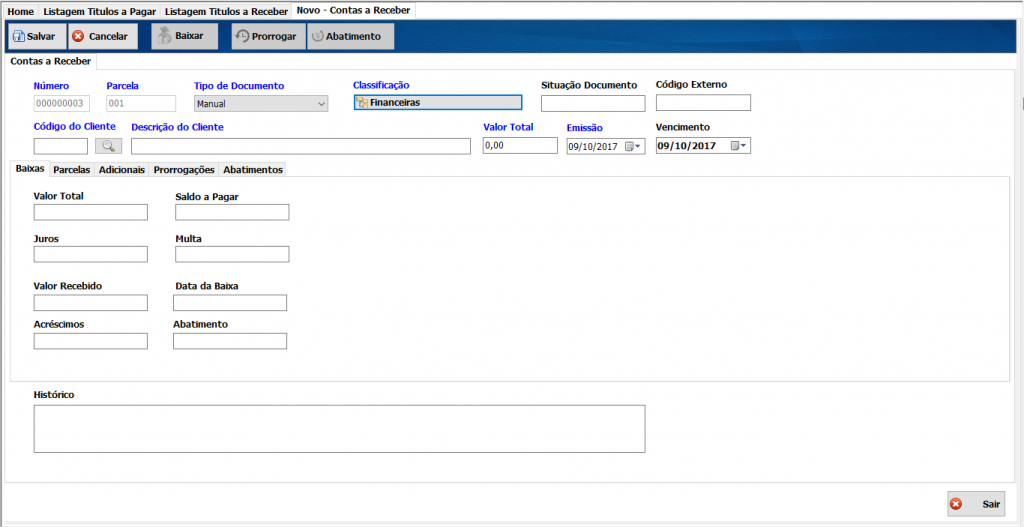This screenshot has height=527, width=1024.
Task: Open the Adicionais tab
Action: (x=121, y=170)
